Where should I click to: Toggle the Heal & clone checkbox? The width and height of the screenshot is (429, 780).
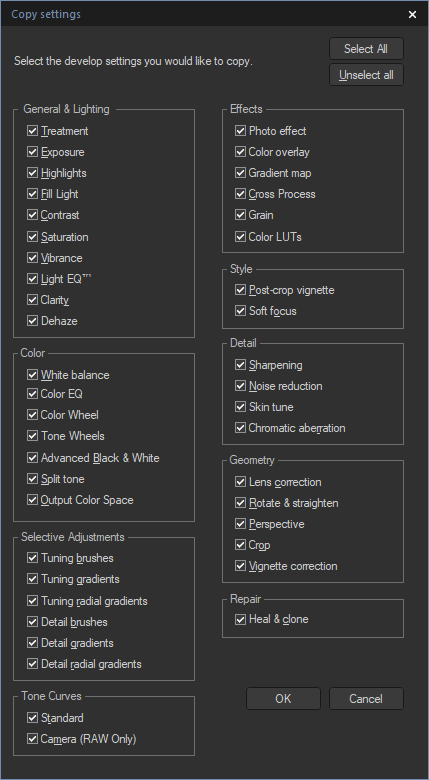point(240,619)
